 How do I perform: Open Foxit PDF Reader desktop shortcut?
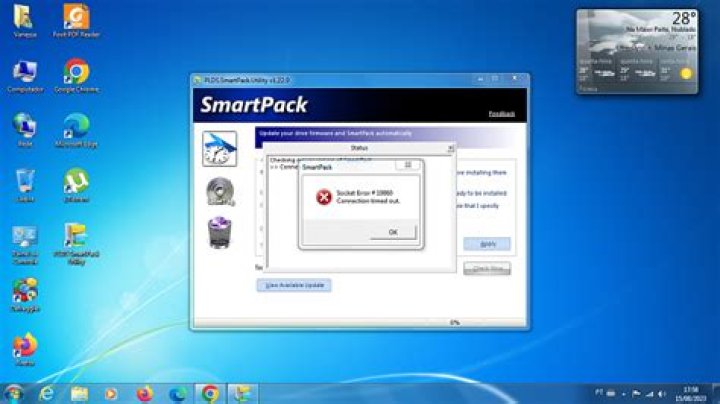coord(76,17)
